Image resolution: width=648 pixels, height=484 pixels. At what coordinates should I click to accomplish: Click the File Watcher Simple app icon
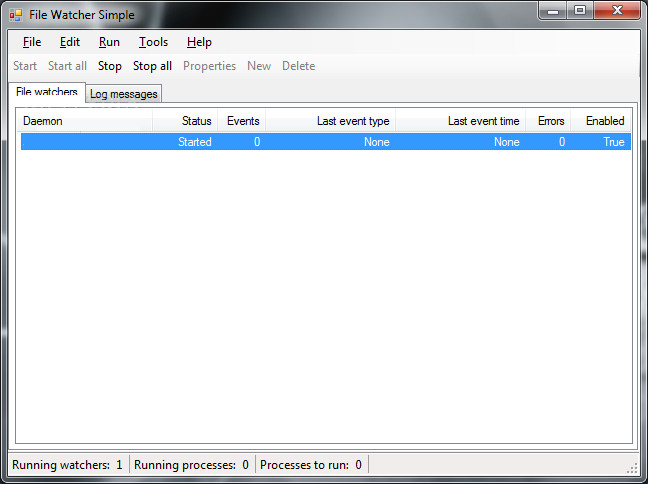click(16, 15)
